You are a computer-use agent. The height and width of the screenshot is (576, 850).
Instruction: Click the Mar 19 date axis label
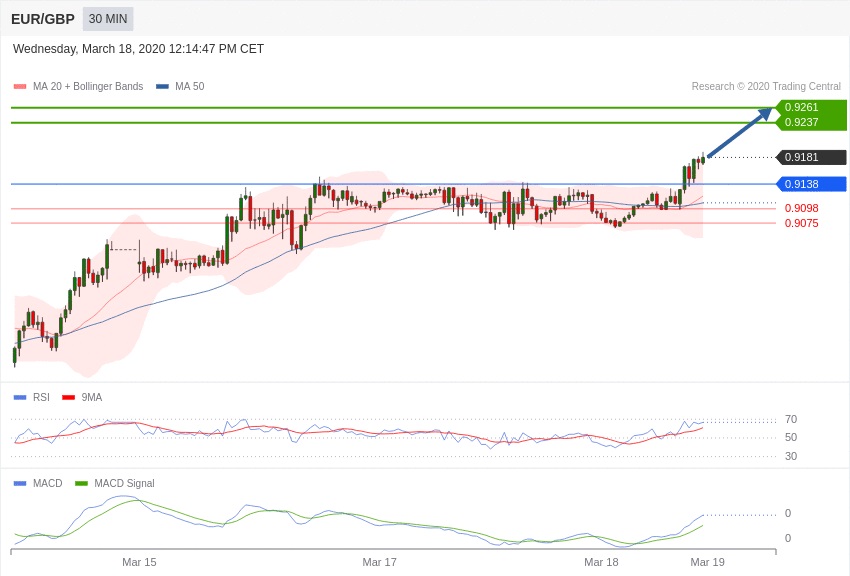(x=707, y=562)
